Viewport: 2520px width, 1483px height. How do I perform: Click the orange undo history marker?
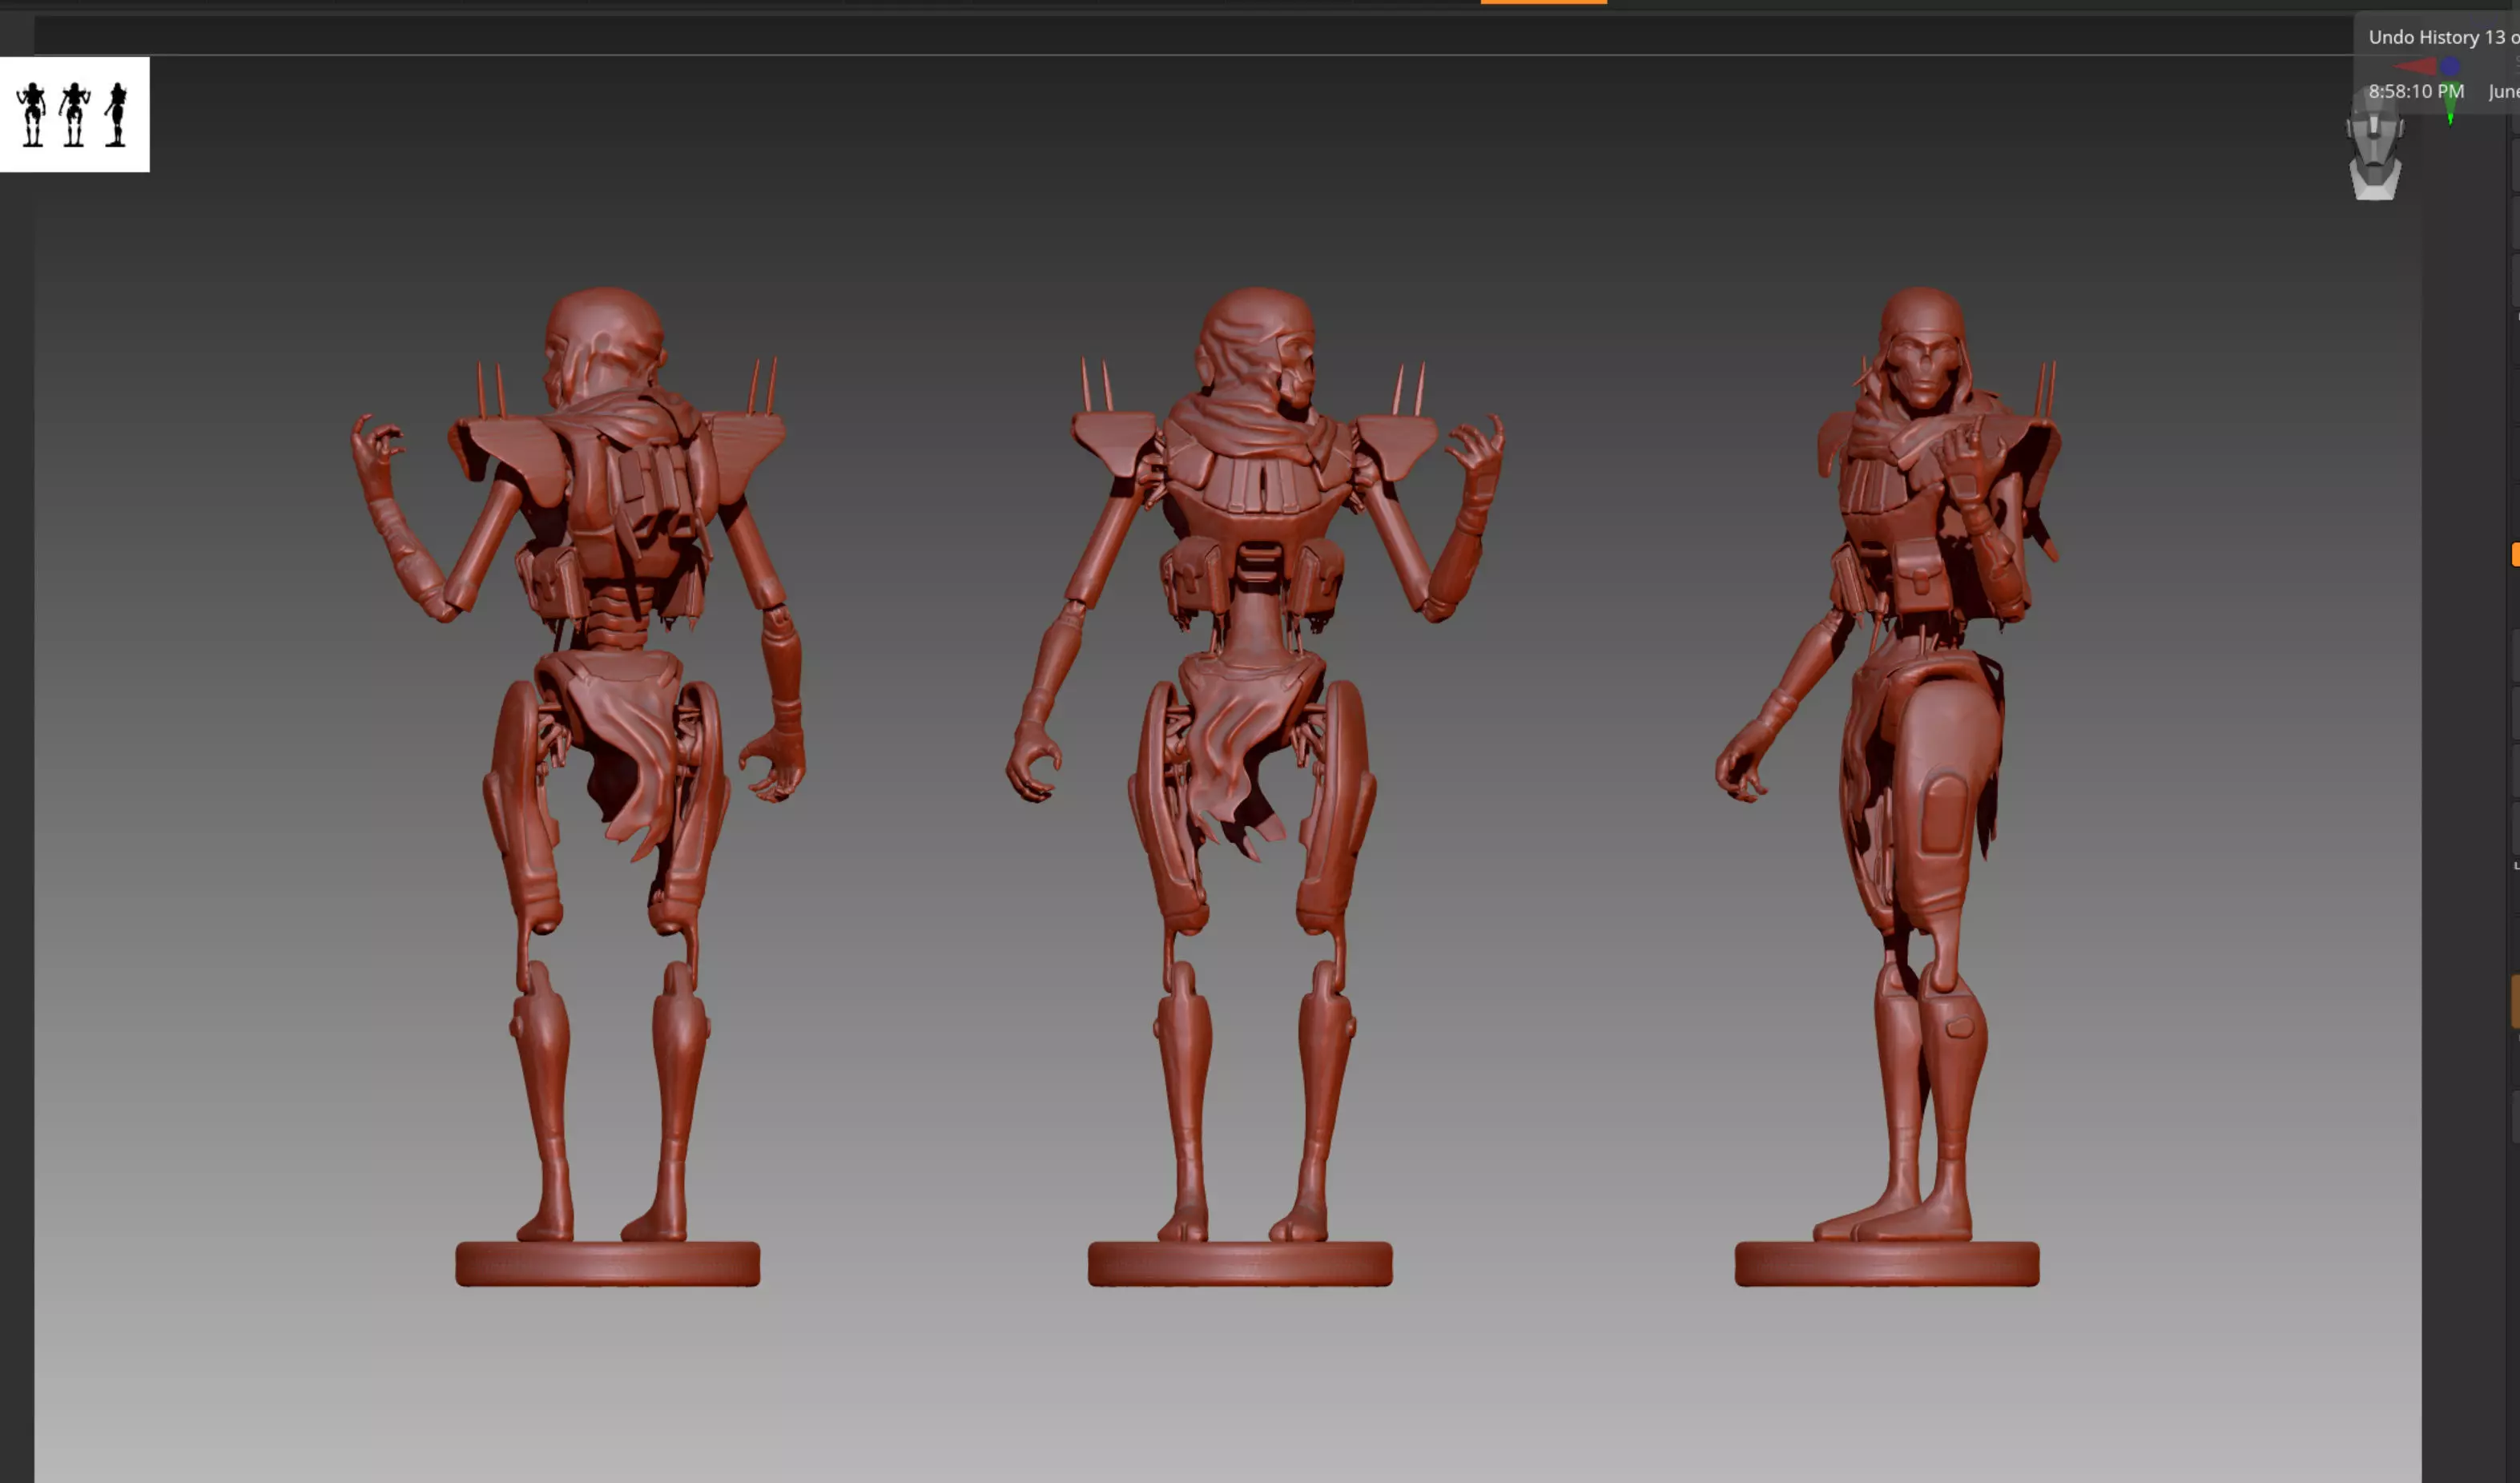1544,2
